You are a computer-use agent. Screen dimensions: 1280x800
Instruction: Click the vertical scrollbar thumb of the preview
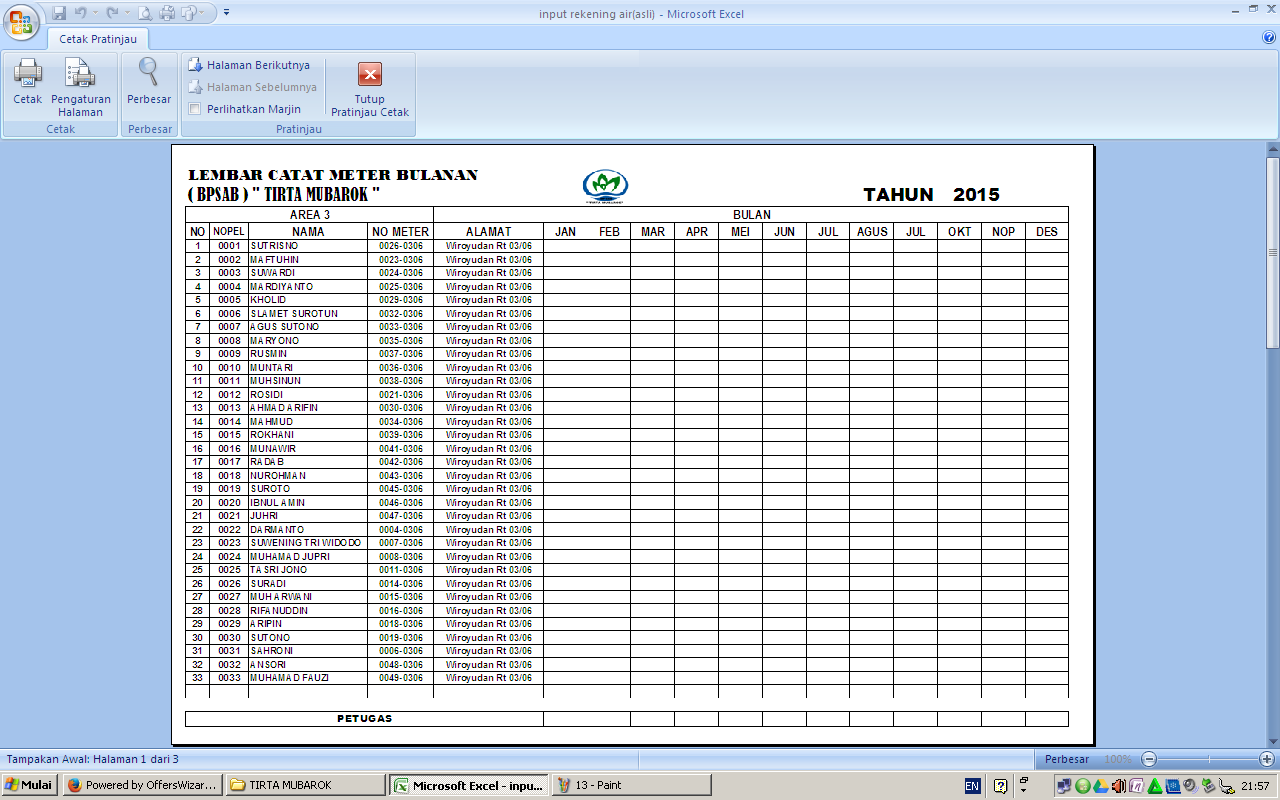pyautogui.click(x=1272, y=253)
